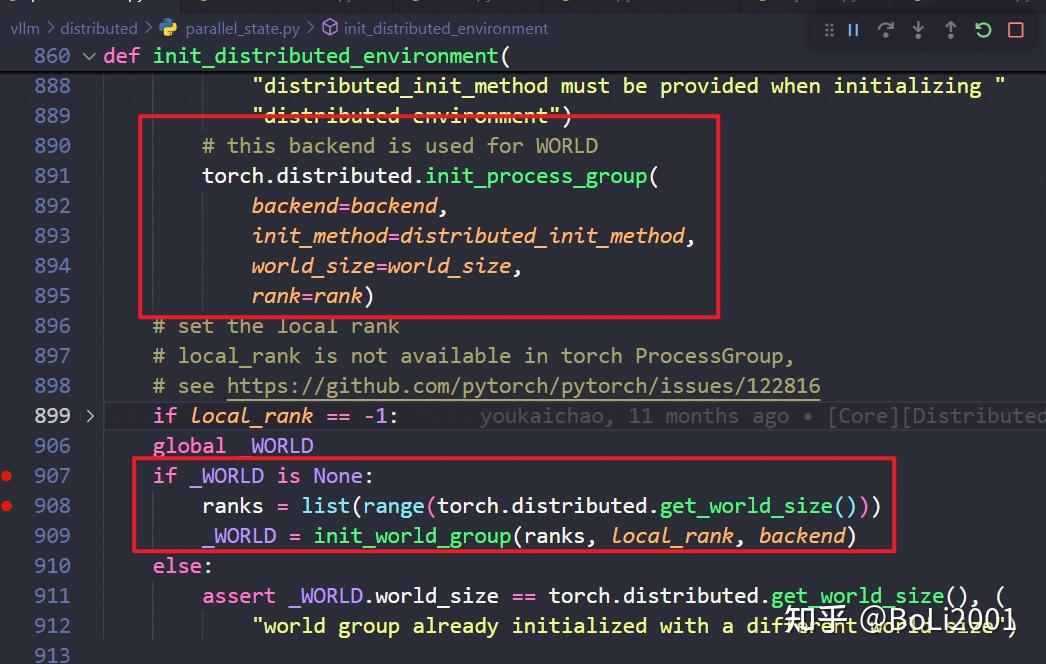Restart the debug session
The image size is (1046, 664).
983,30
